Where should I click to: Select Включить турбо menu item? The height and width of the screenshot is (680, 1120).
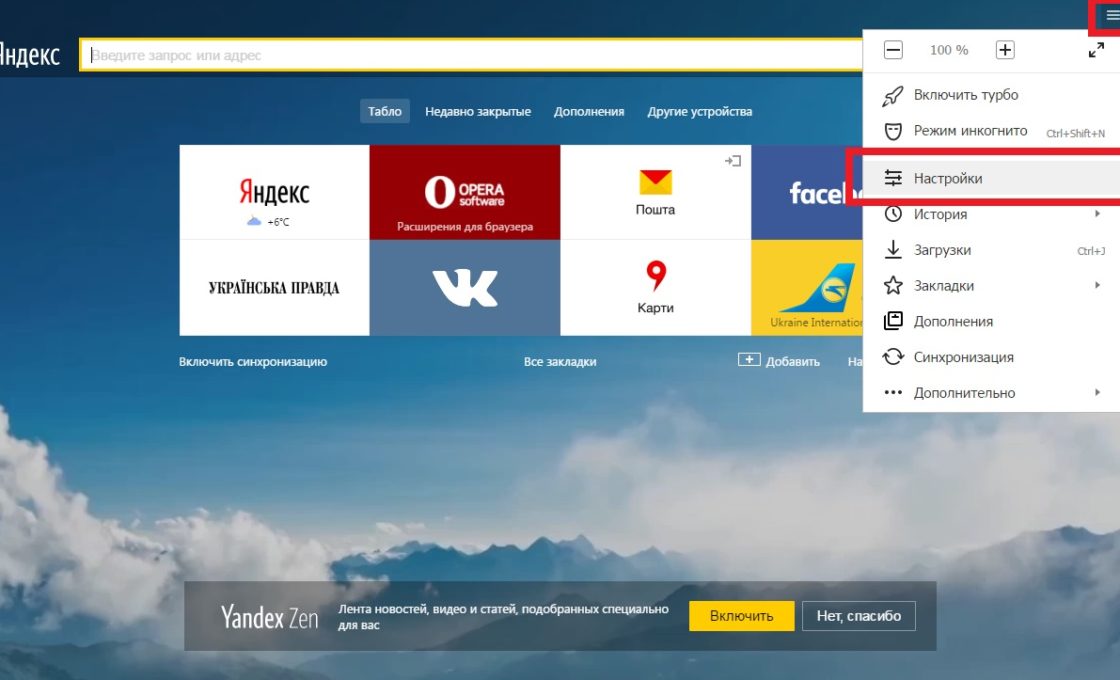(991, 95)
